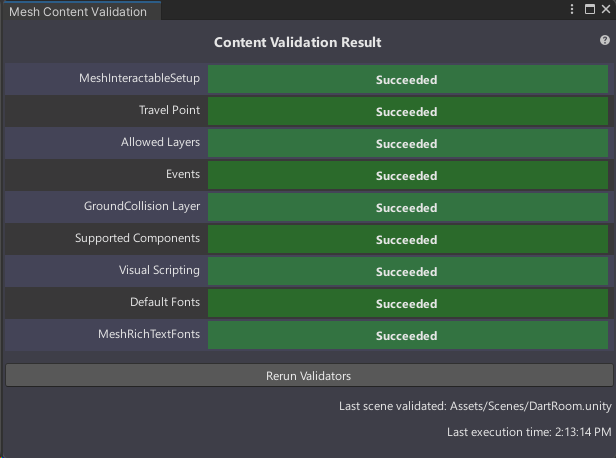Open the help question mark icon
The image size is (616, 458).
pos(605,40)
